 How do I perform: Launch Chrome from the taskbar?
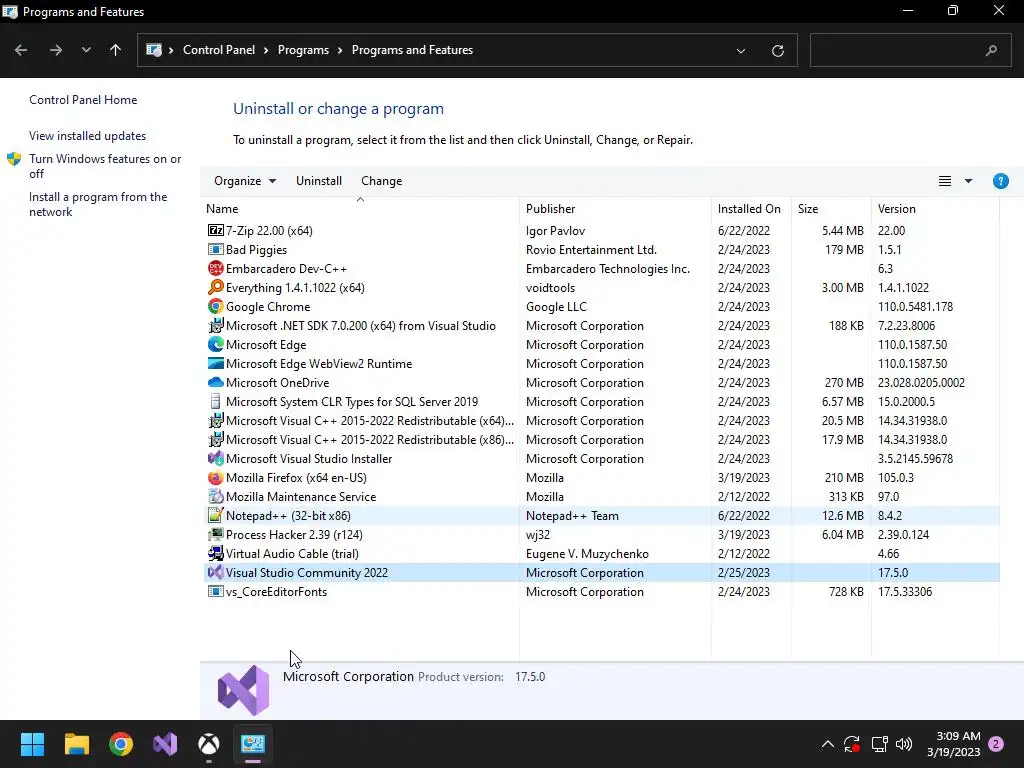[121, 744]
